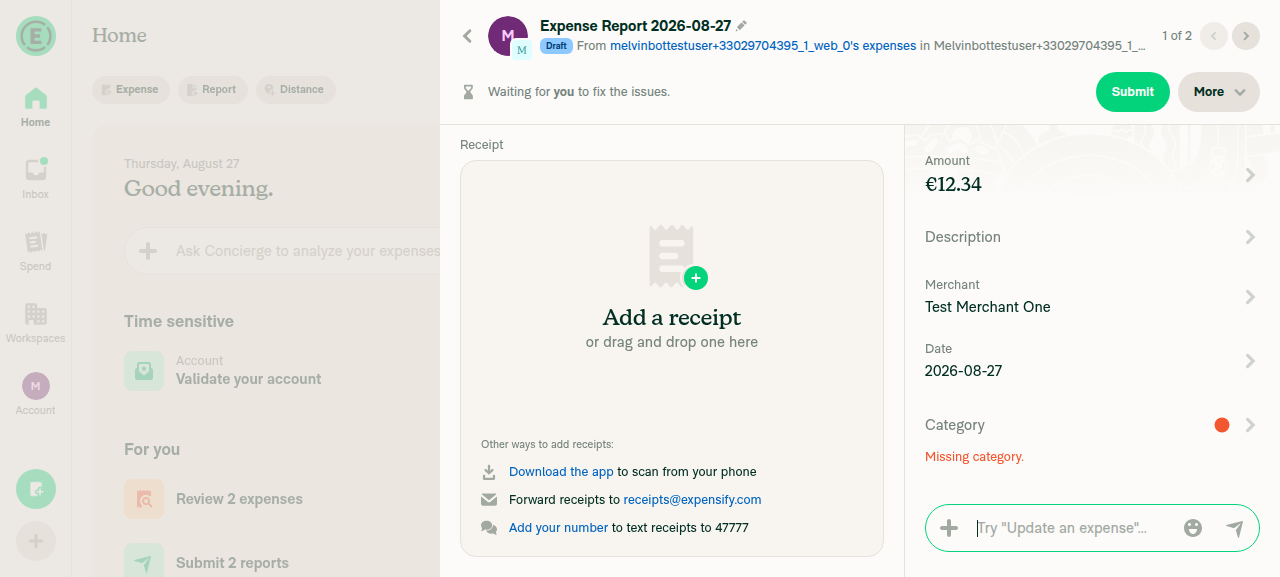Go to the next expense arrow
The image size is (1280, 577).
point(1246,36)
